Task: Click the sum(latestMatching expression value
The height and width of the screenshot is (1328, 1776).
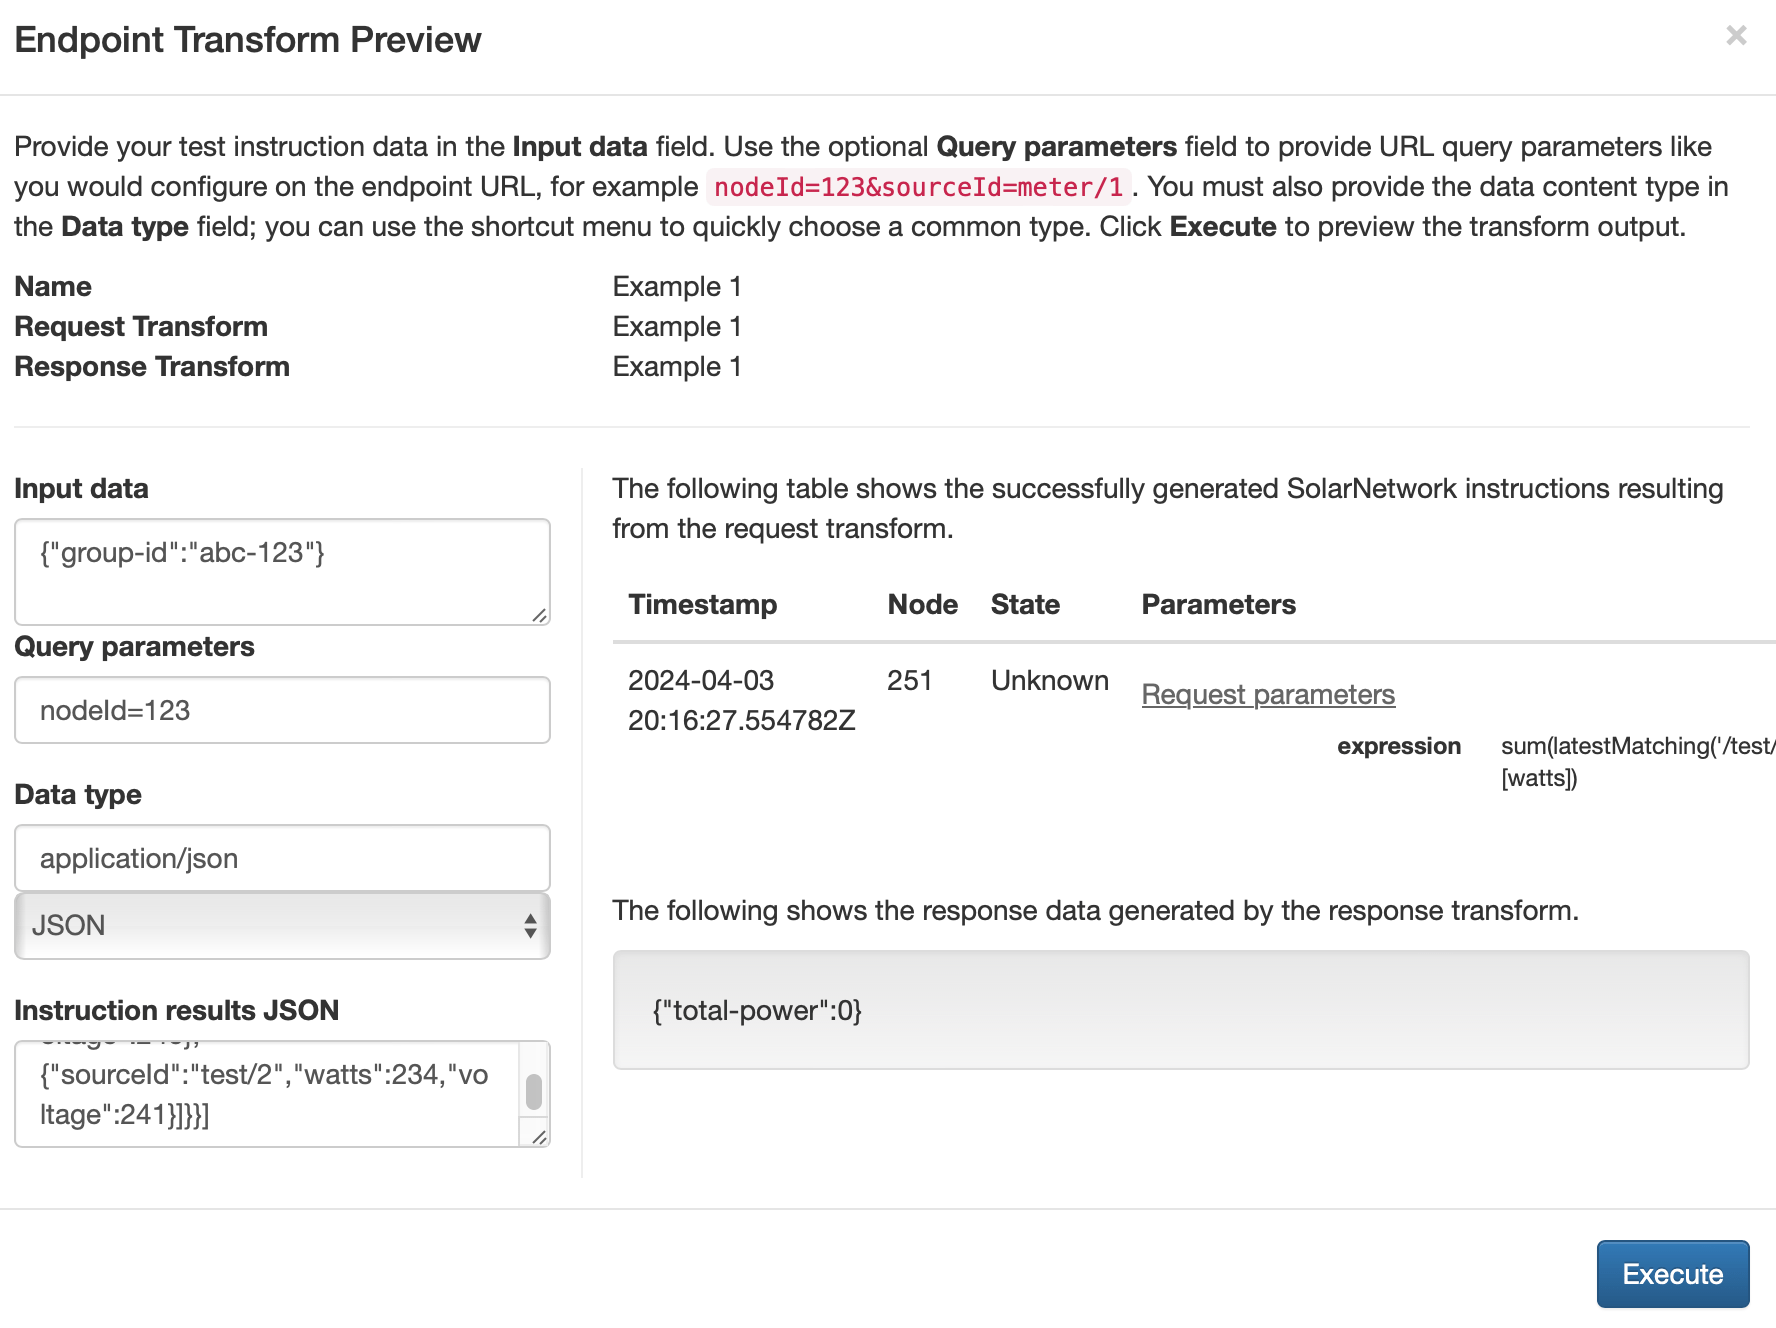Action: [1637, 762]
